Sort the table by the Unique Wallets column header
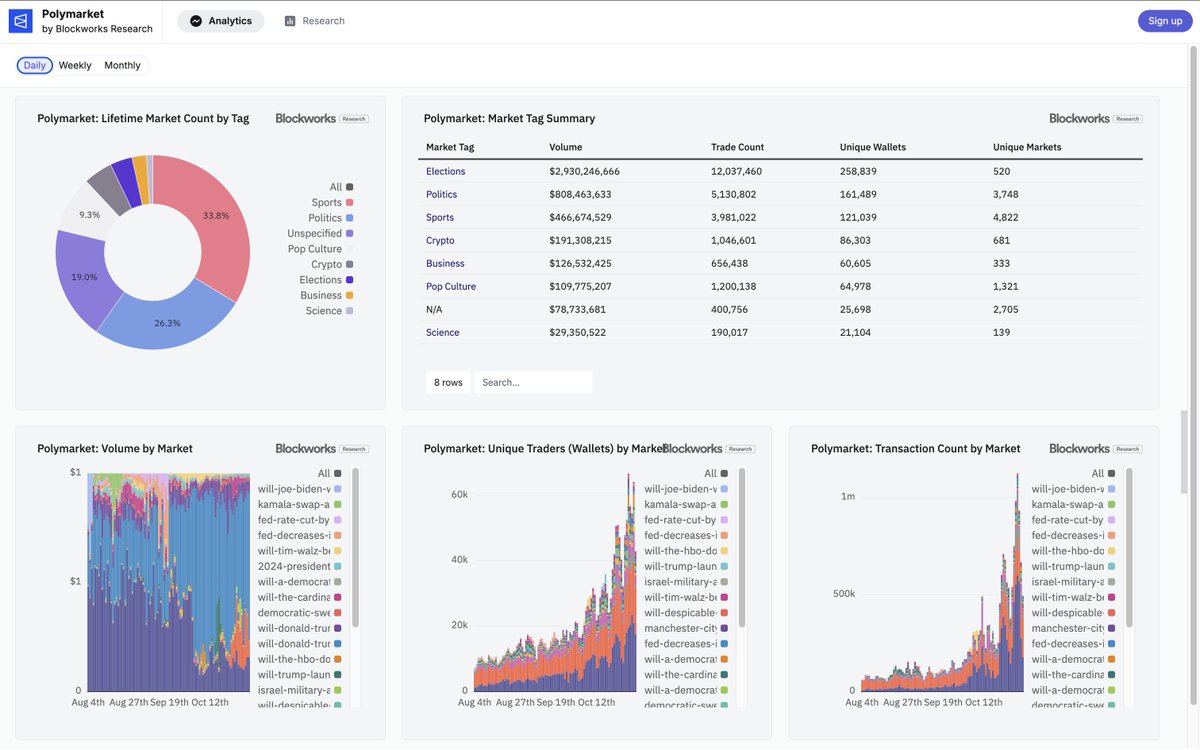1200x750 pixels. 873,147
